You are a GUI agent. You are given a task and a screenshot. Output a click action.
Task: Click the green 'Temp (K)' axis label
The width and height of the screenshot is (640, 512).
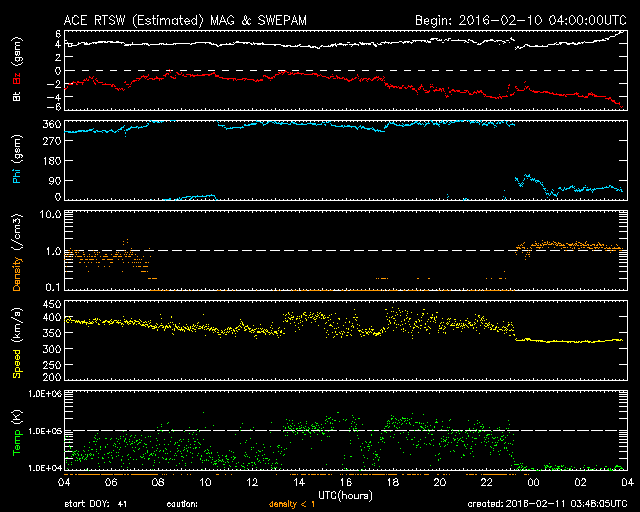(17, 433)
